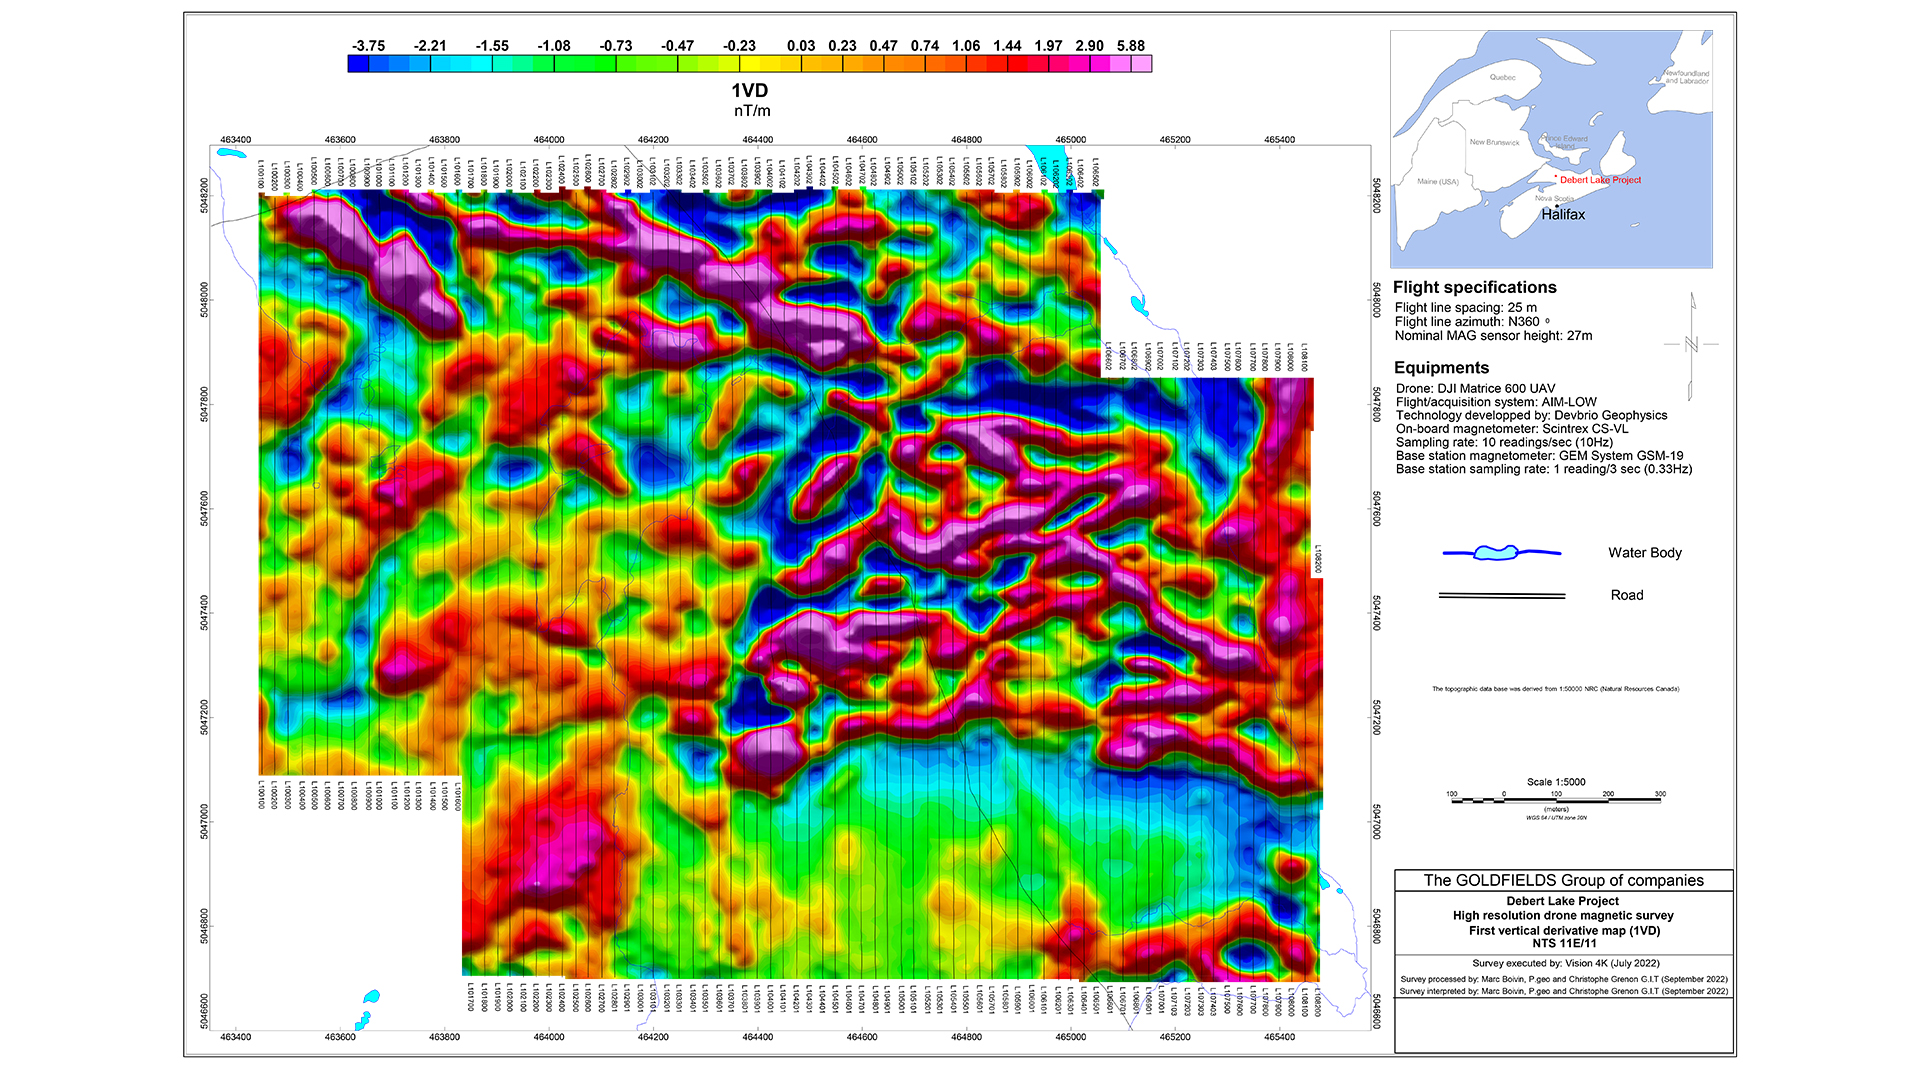
Task: Click the Road legend double-line symbol
Action: point(1501,595)
